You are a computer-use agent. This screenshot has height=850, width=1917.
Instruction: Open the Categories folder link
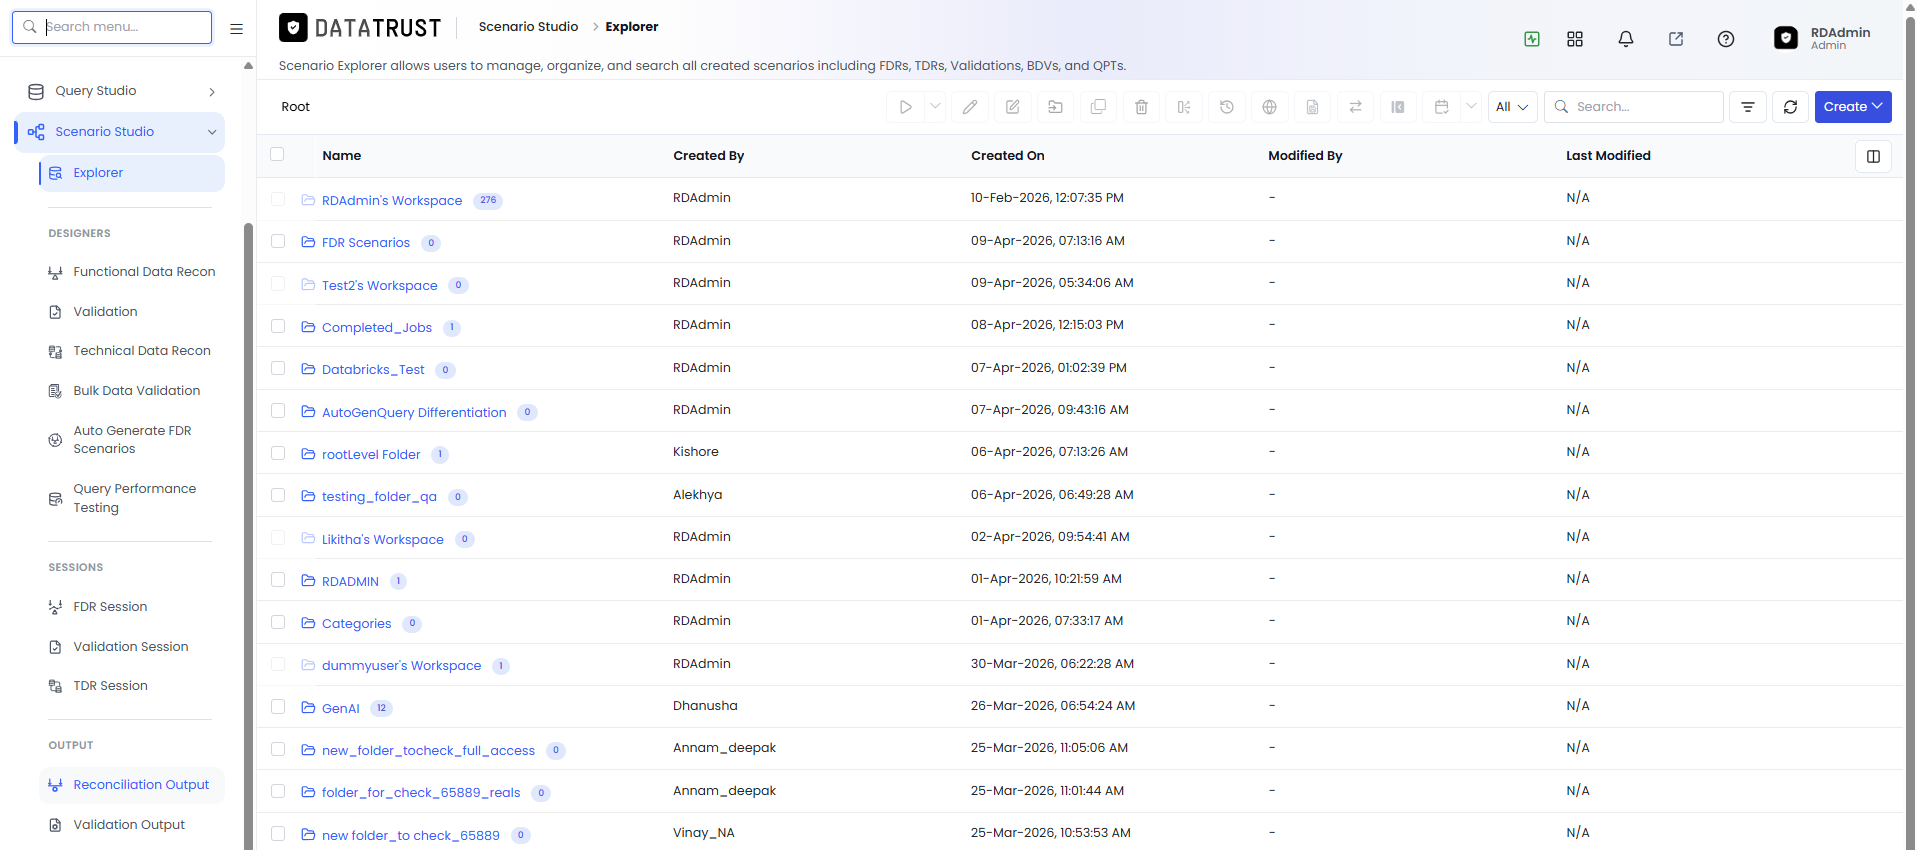click(357, 624)
